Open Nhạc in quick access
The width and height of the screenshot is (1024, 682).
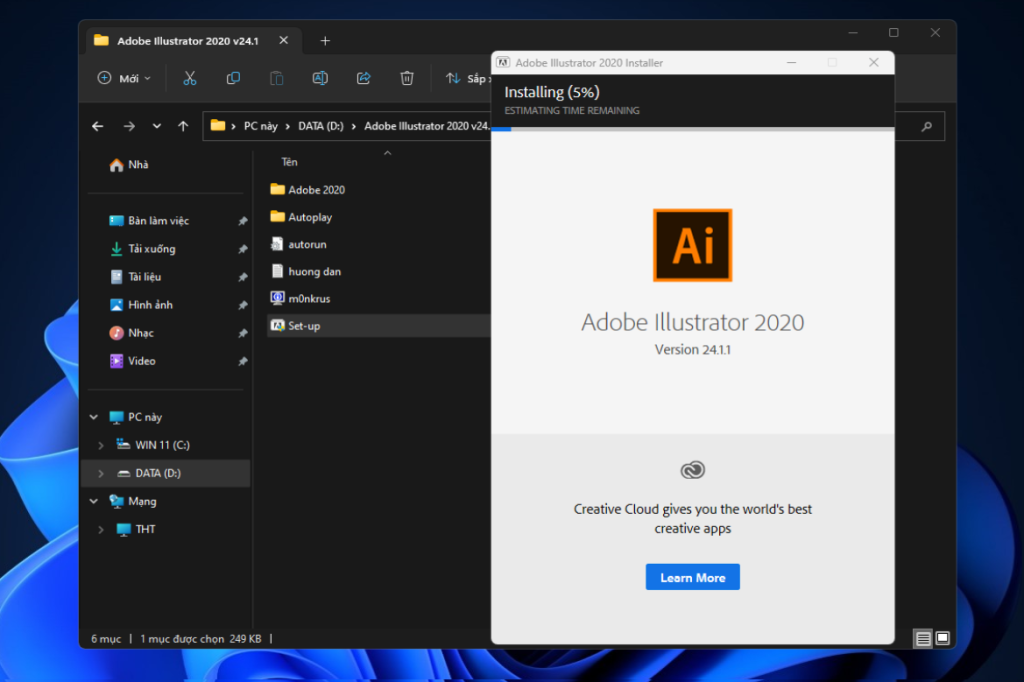[x=140, y=333]
